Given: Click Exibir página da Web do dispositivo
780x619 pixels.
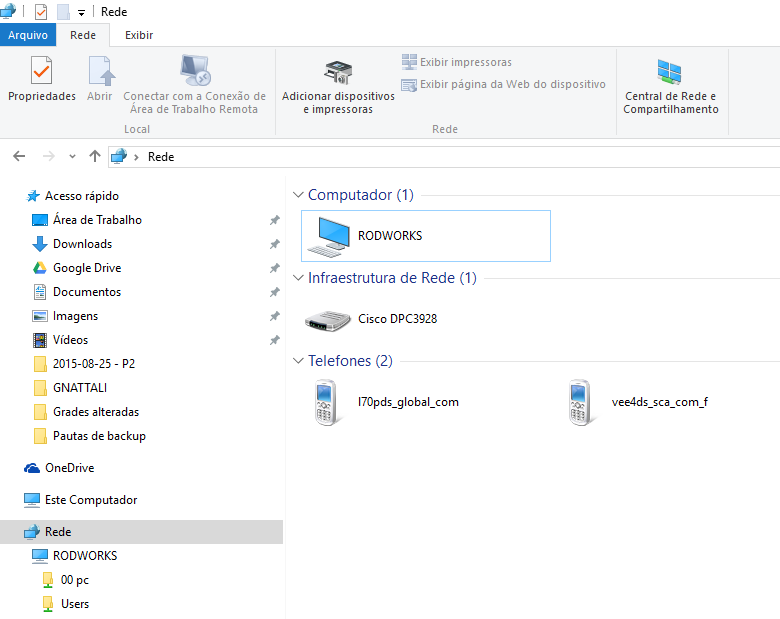Looking at the screenshot, I should [503, 85].
